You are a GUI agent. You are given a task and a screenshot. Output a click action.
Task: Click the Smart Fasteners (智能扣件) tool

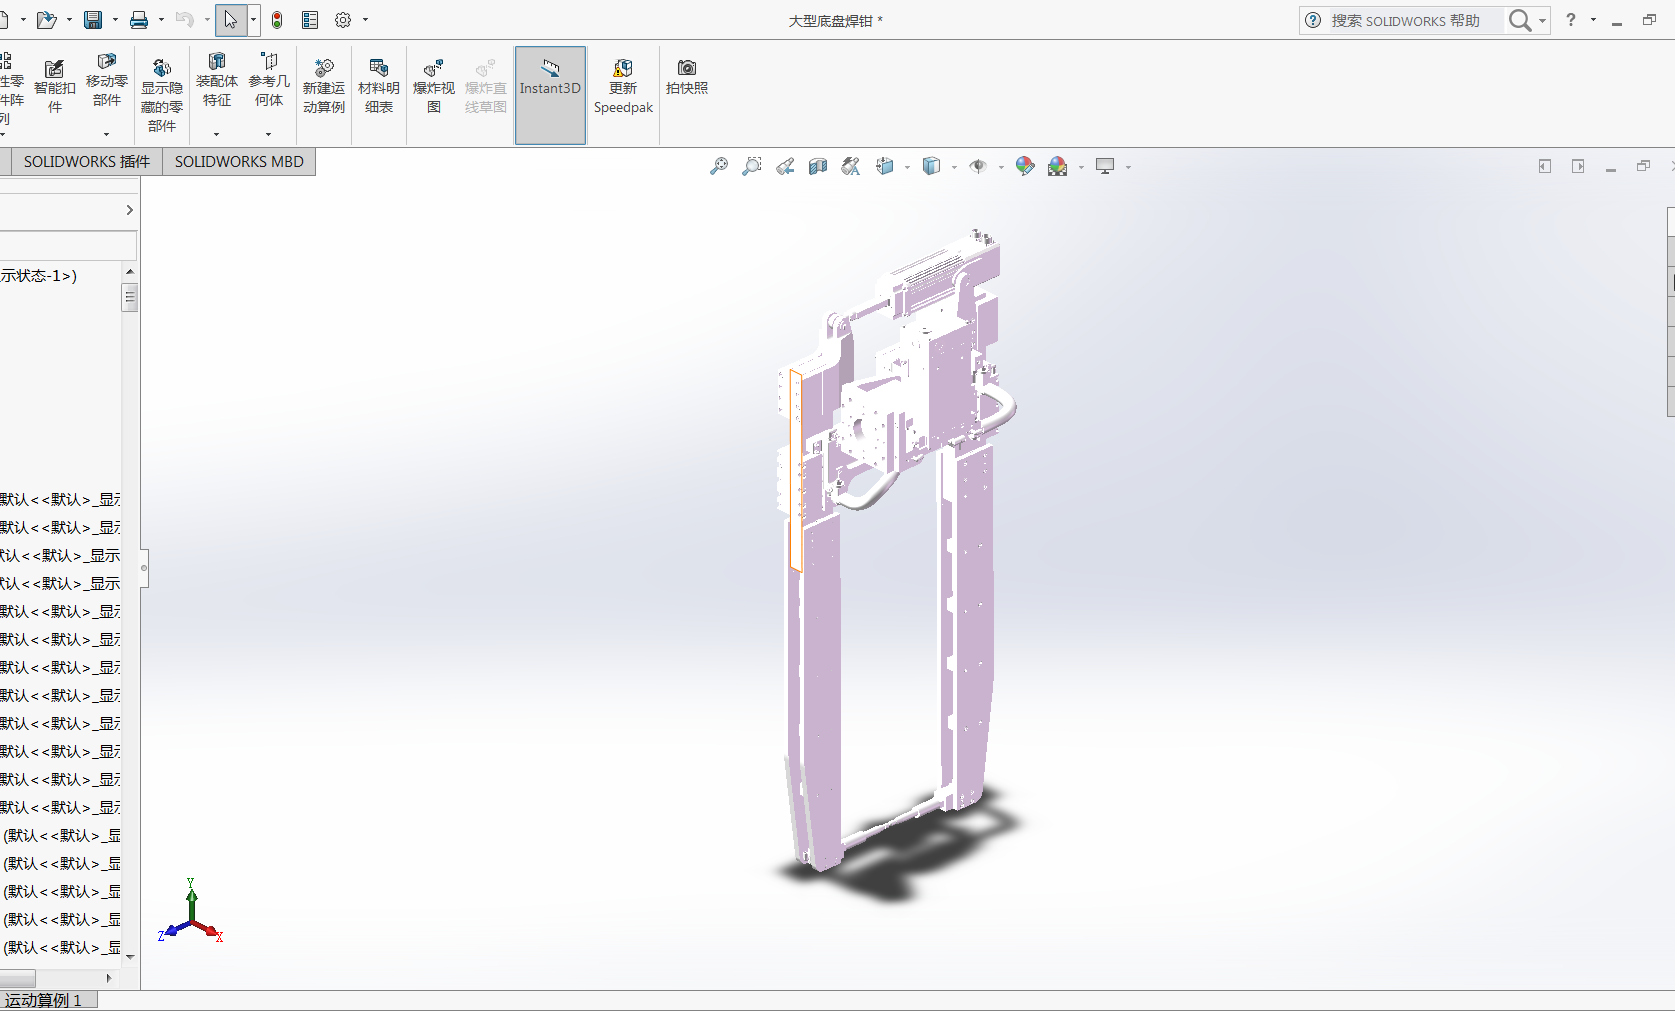click(54, 85)
